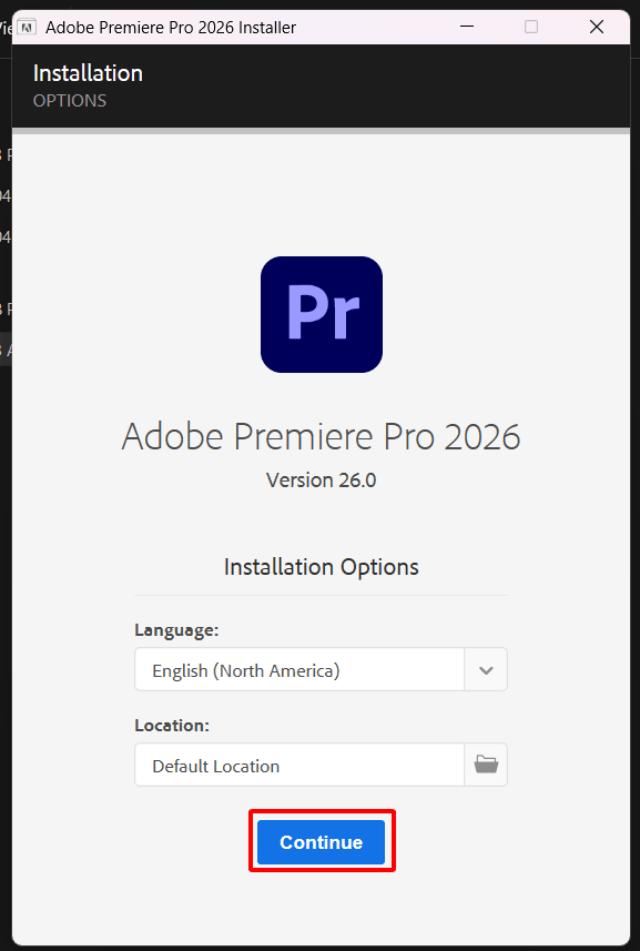Viewport: 640px width, 951px height.
Task: Open the folder browser using the folder icon
Action: tap(486, 763)
